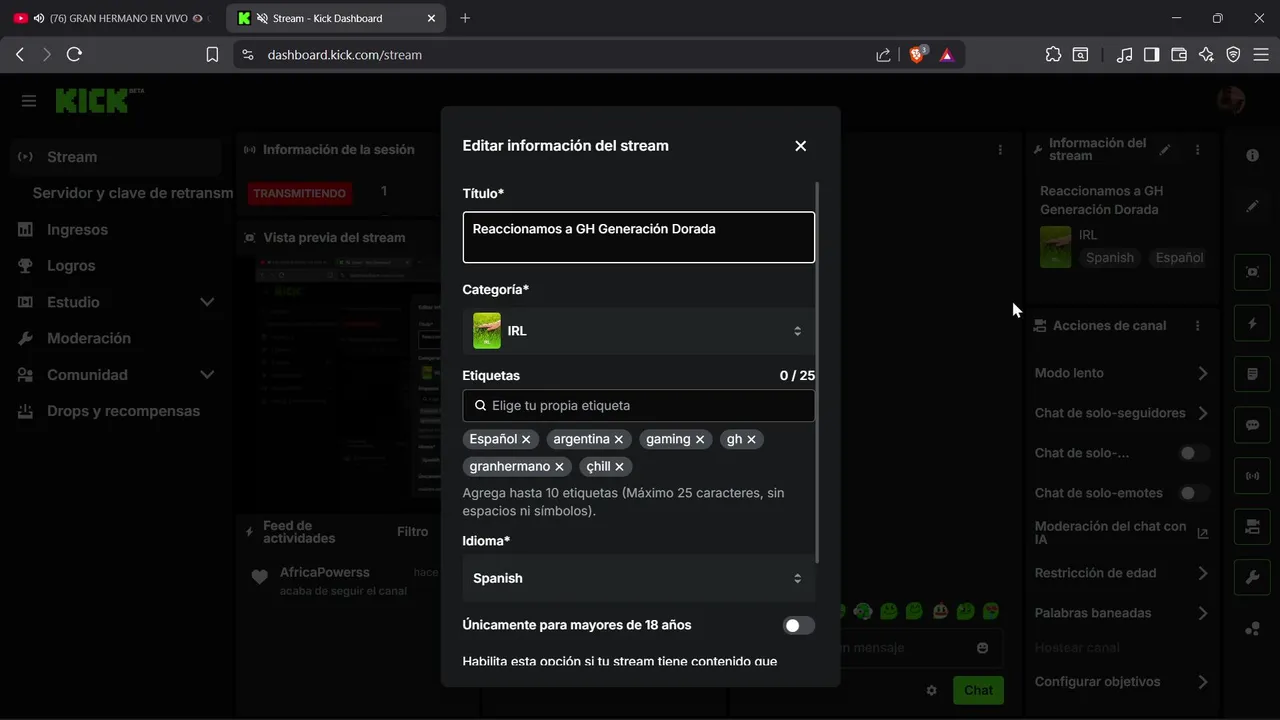Click Brave Shields icon in address bar
Image resolution: width=1280 pixels, height=720 pixels.
click(917, 55)
